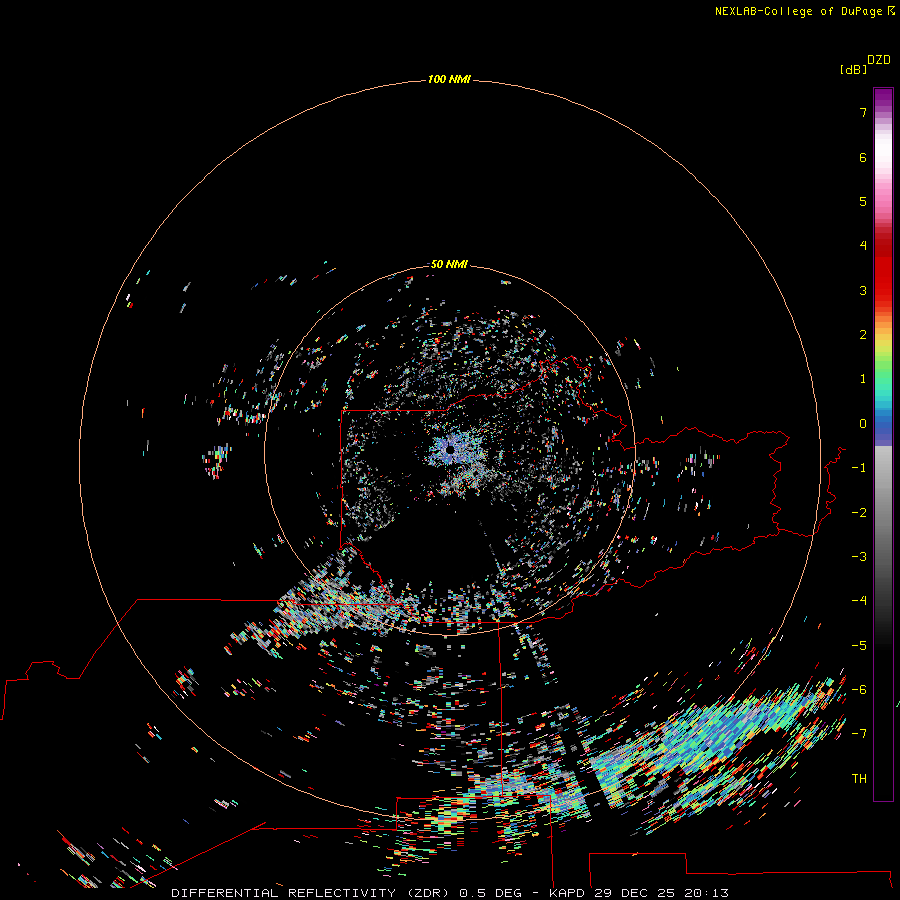900x900 pixels.
Task: Click the -5 value on color scale
Action: point(859,646)
